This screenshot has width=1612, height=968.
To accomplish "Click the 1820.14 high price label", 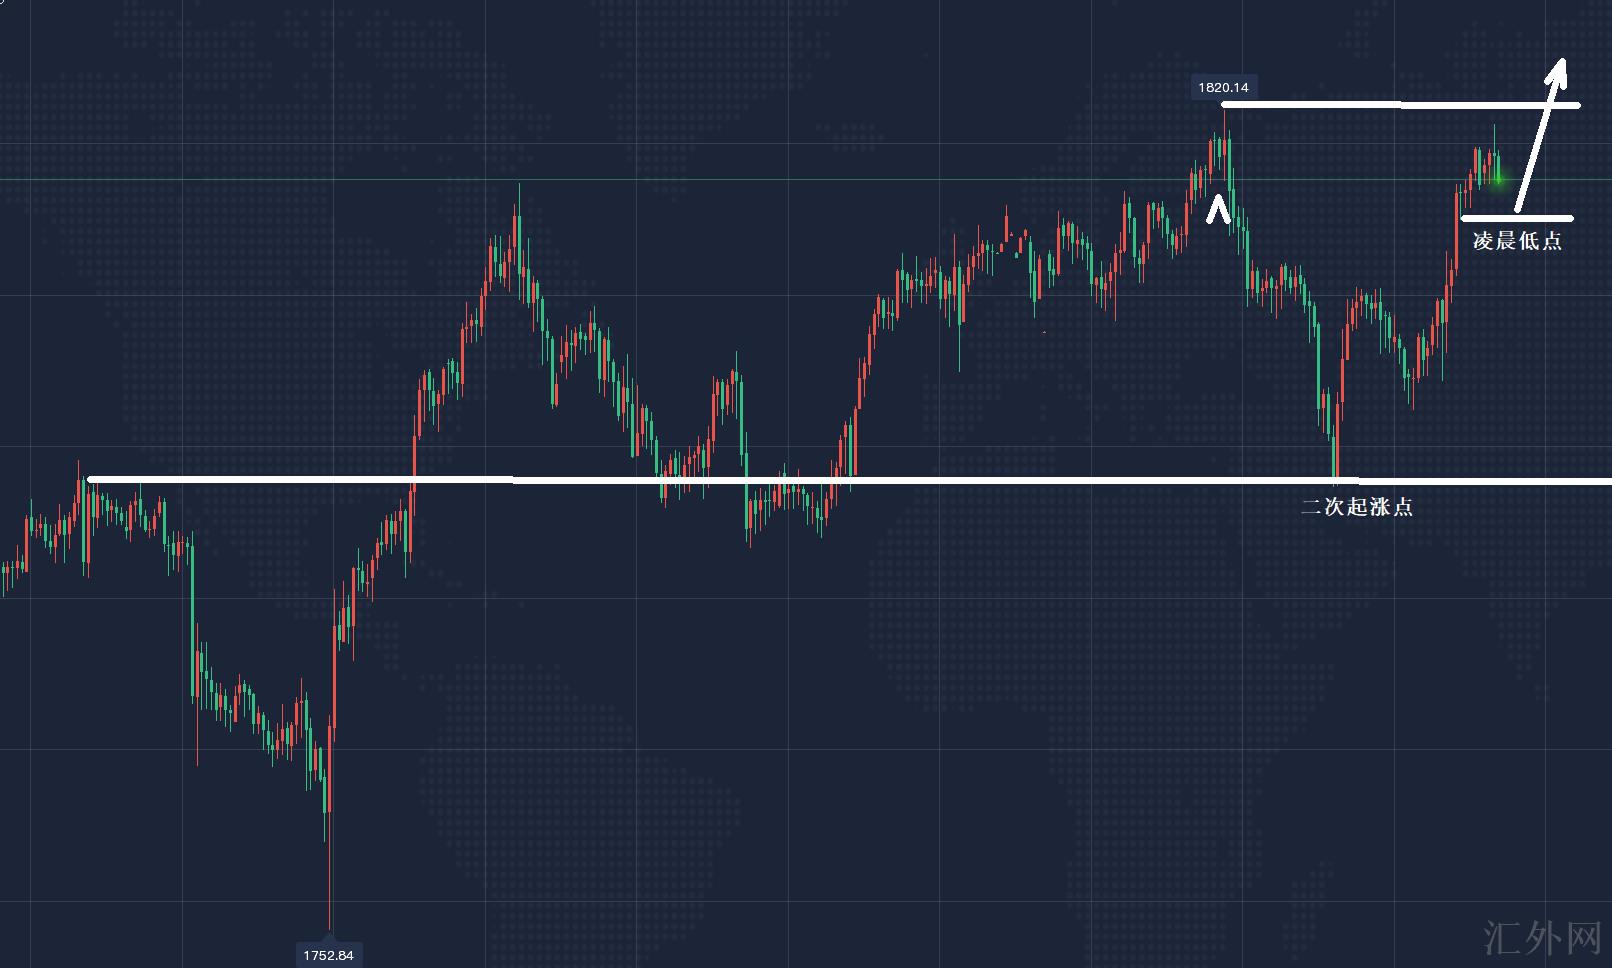I will click(1222, 88).
